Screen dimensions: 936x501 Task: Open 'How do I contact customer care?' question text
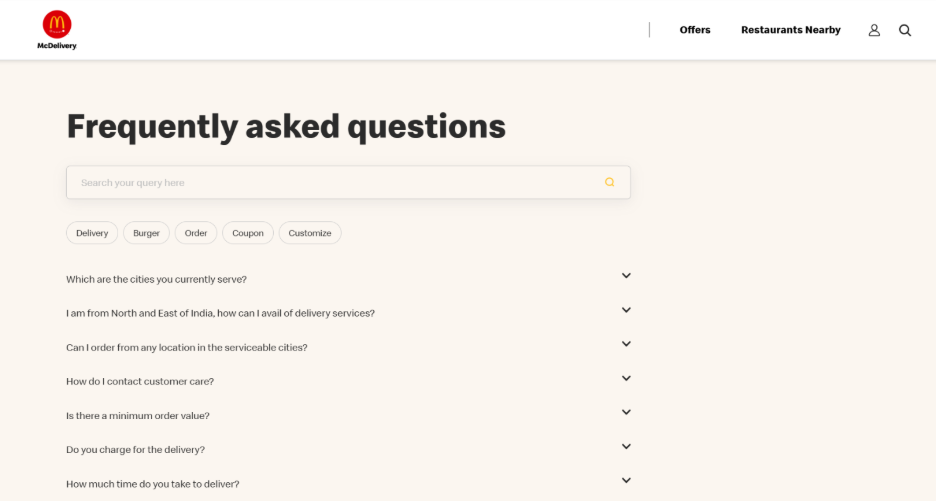tap(140, 381)
